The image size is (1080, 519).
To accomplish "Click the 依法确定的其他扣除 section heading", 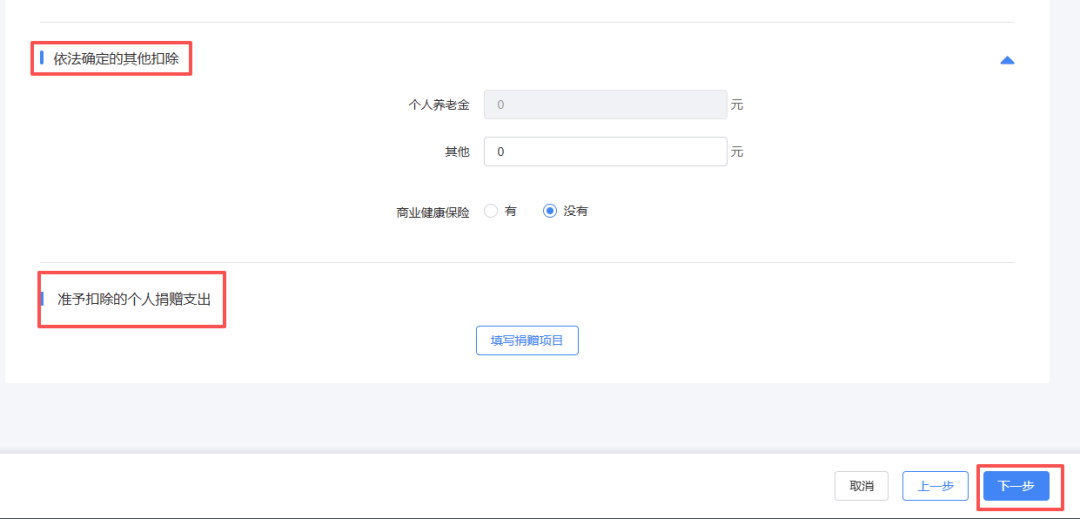I will 116,59.
